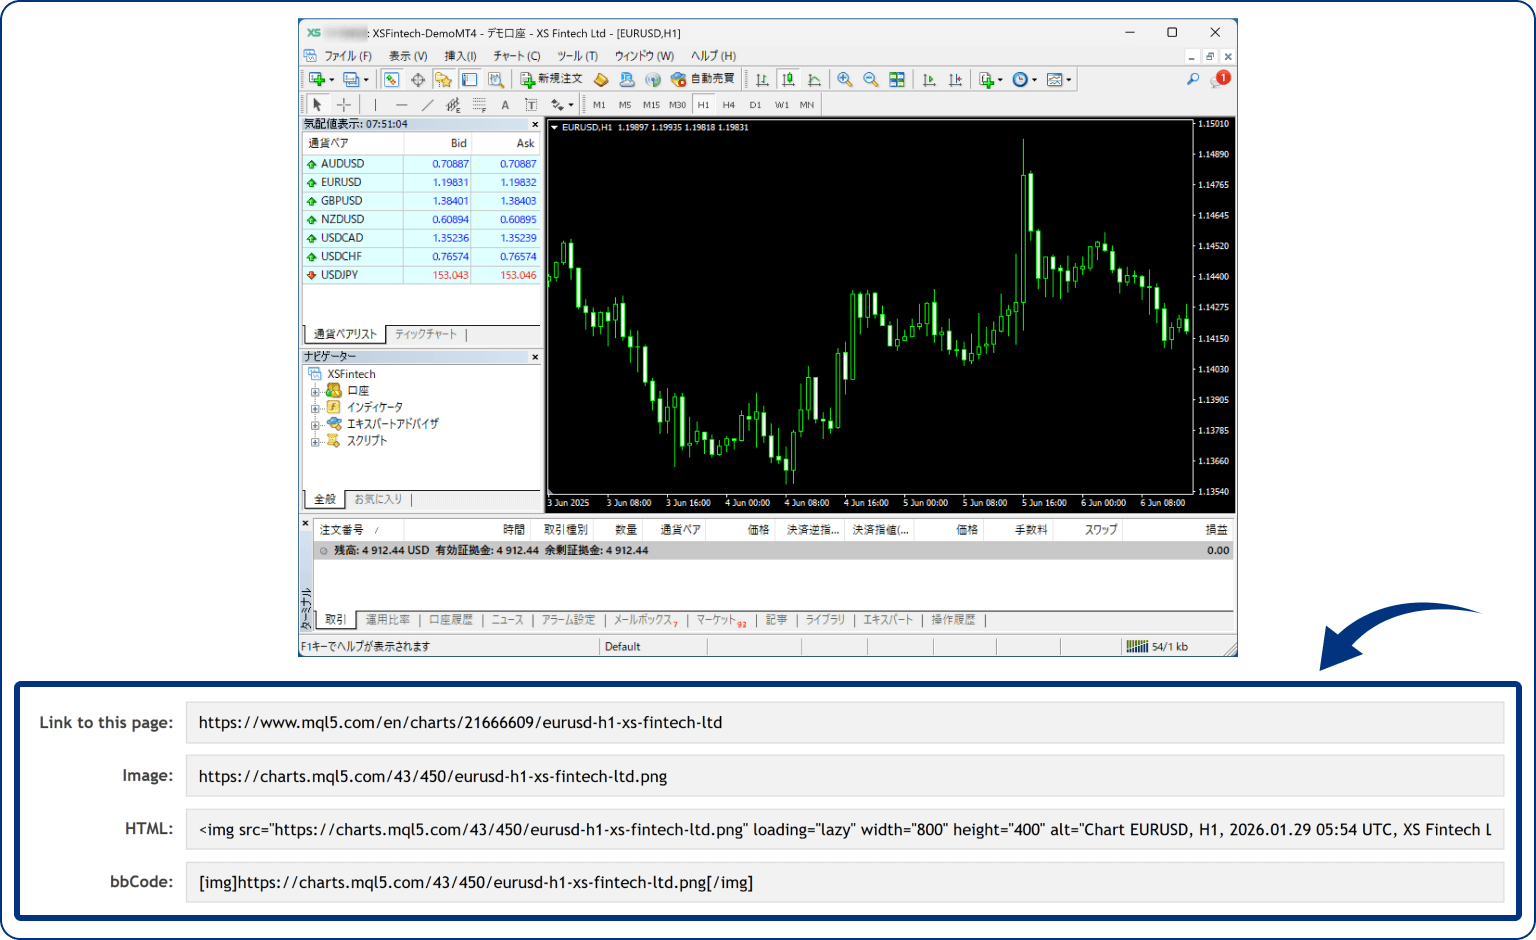
Task: Click the zoom in magnifier icon
Action: point(845,79)
